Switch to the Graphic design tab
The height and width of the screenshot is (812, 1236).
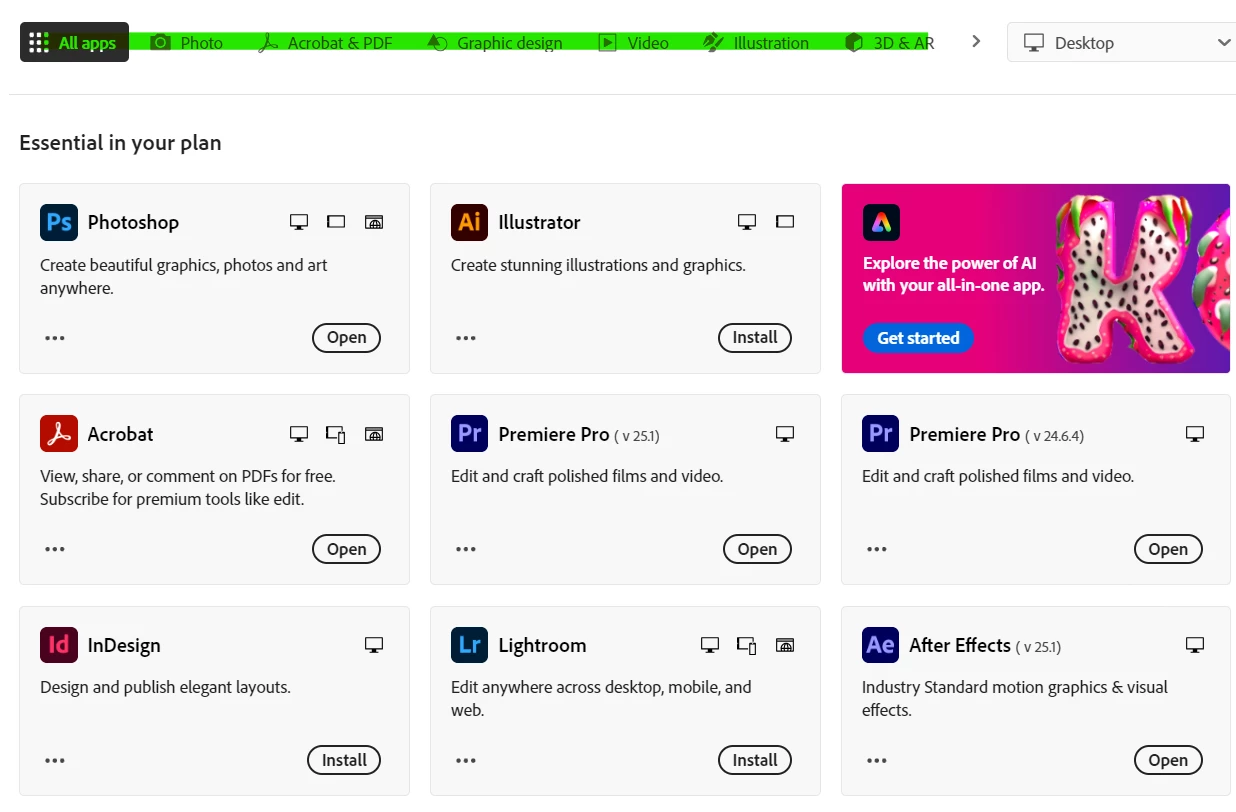click(495, 43)
